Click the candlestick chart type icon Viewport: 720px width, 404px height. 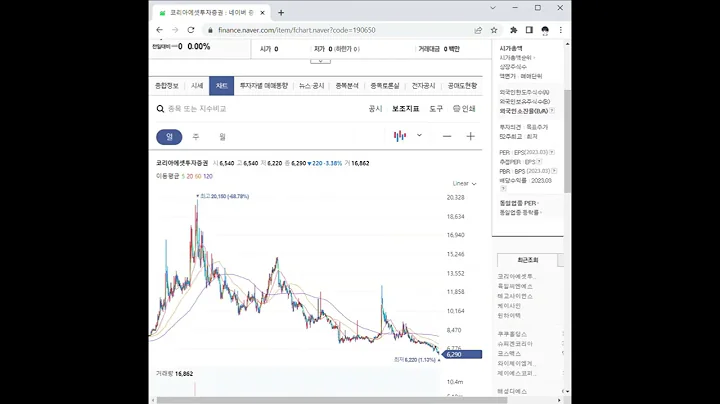point(400,136)
